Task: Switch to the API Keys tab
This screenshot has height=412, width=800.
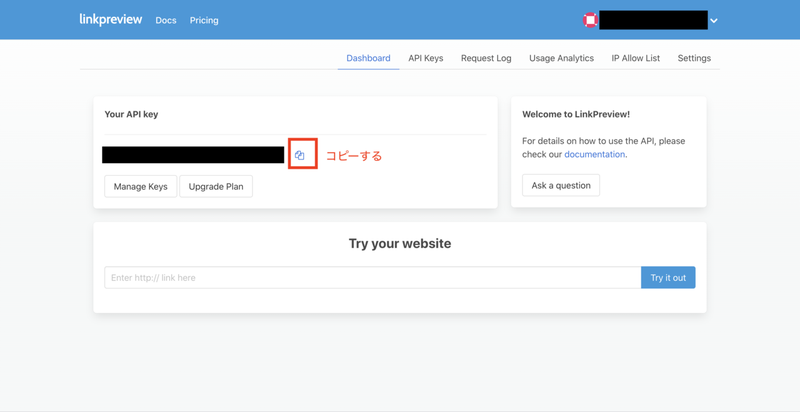Action: click(x=426, y=58)
